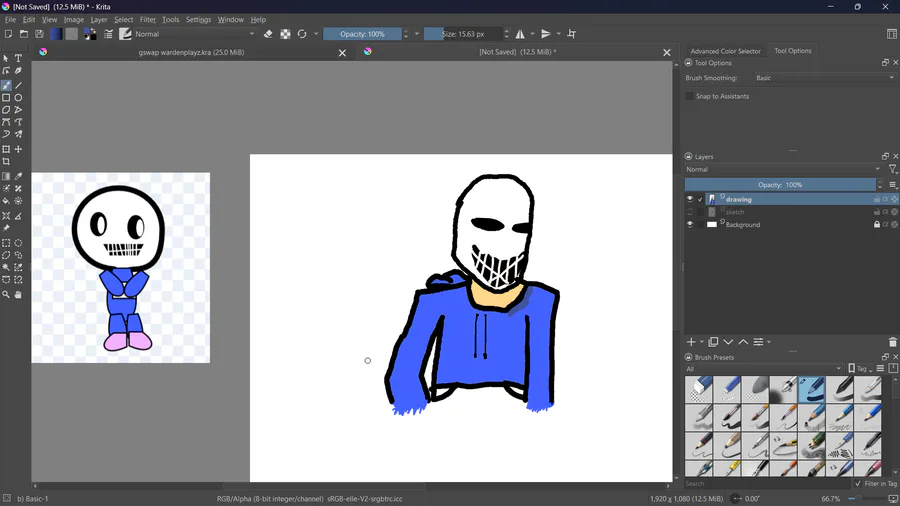Enable Snap to Assistants checkbox
Image resolution: width=900 pixels, height=506 pixels.
(690, 96)
